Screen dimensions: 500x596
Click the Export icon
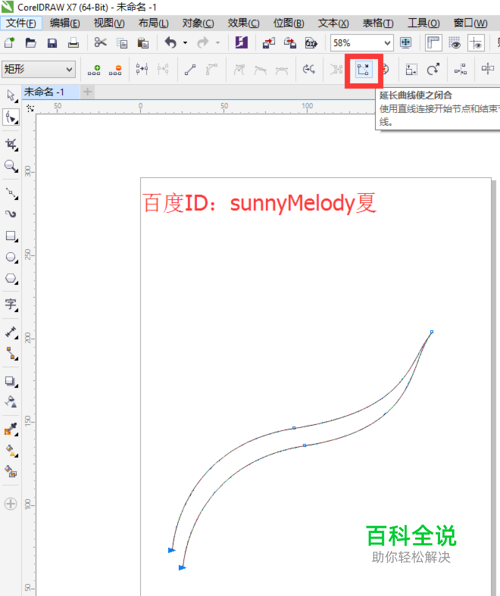coord(290,43)
